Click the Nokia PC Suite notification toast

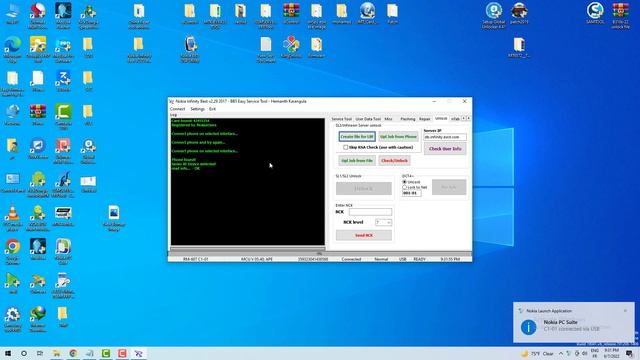click(573, 322)
